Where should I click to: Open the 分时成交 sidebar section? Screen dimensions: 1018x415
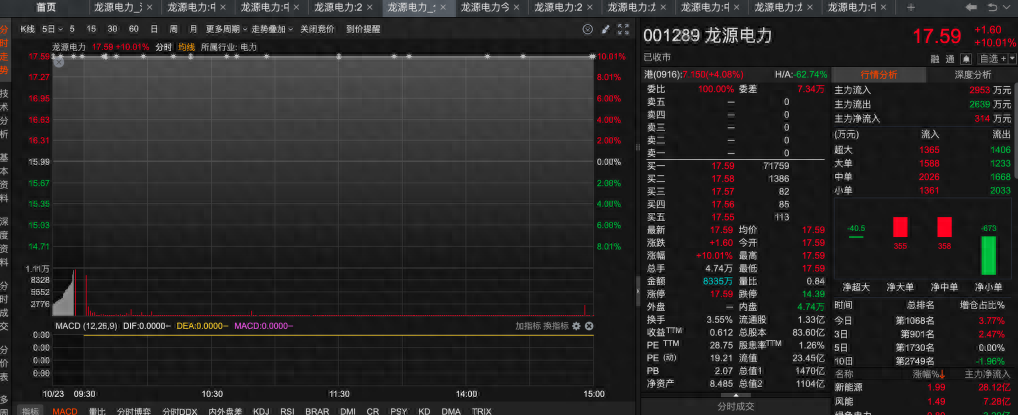5,305
